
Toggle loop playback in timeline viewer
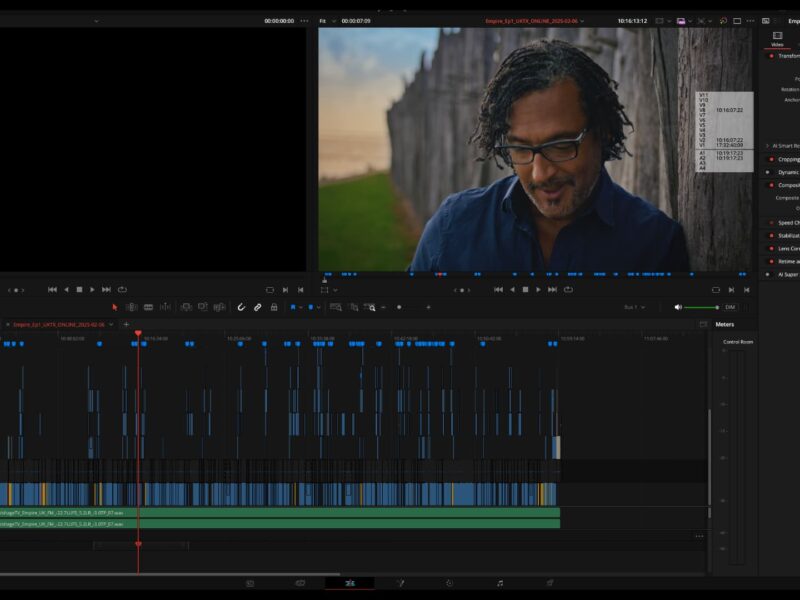tap(568, 289)
